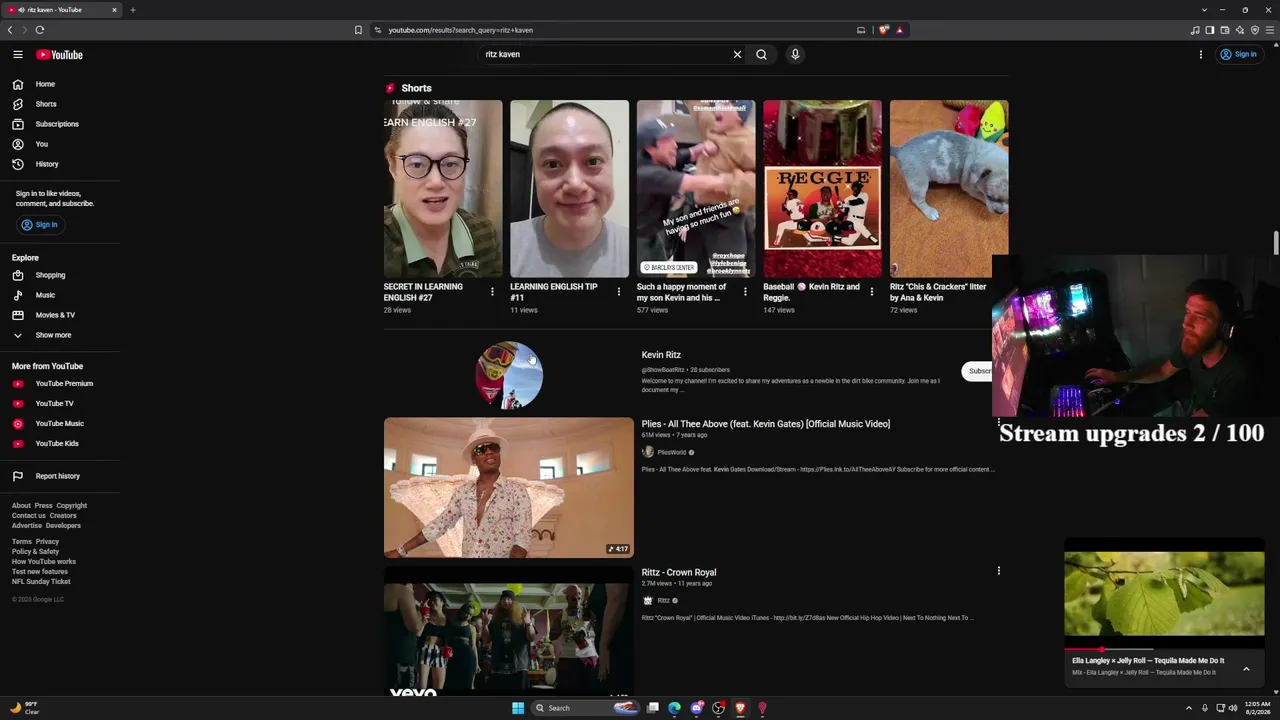
Task: Open the Windows Start menu
Action: point(518,708)
